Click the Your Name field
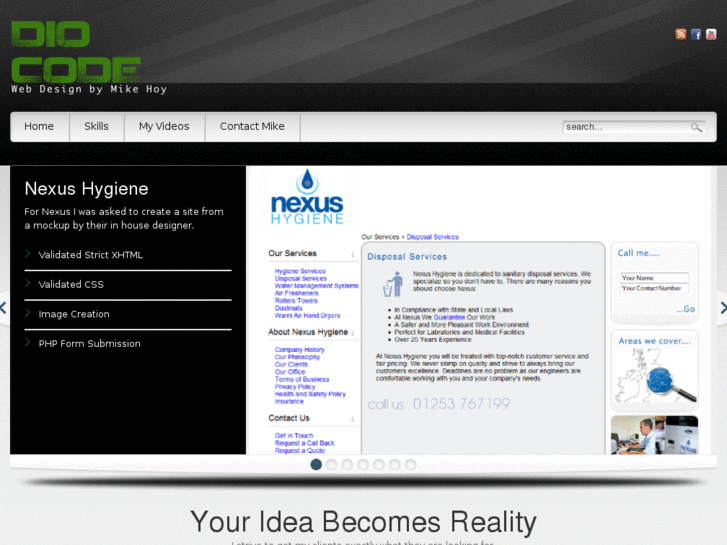Viewport: 727px width, 545px height. click(655, 278)
